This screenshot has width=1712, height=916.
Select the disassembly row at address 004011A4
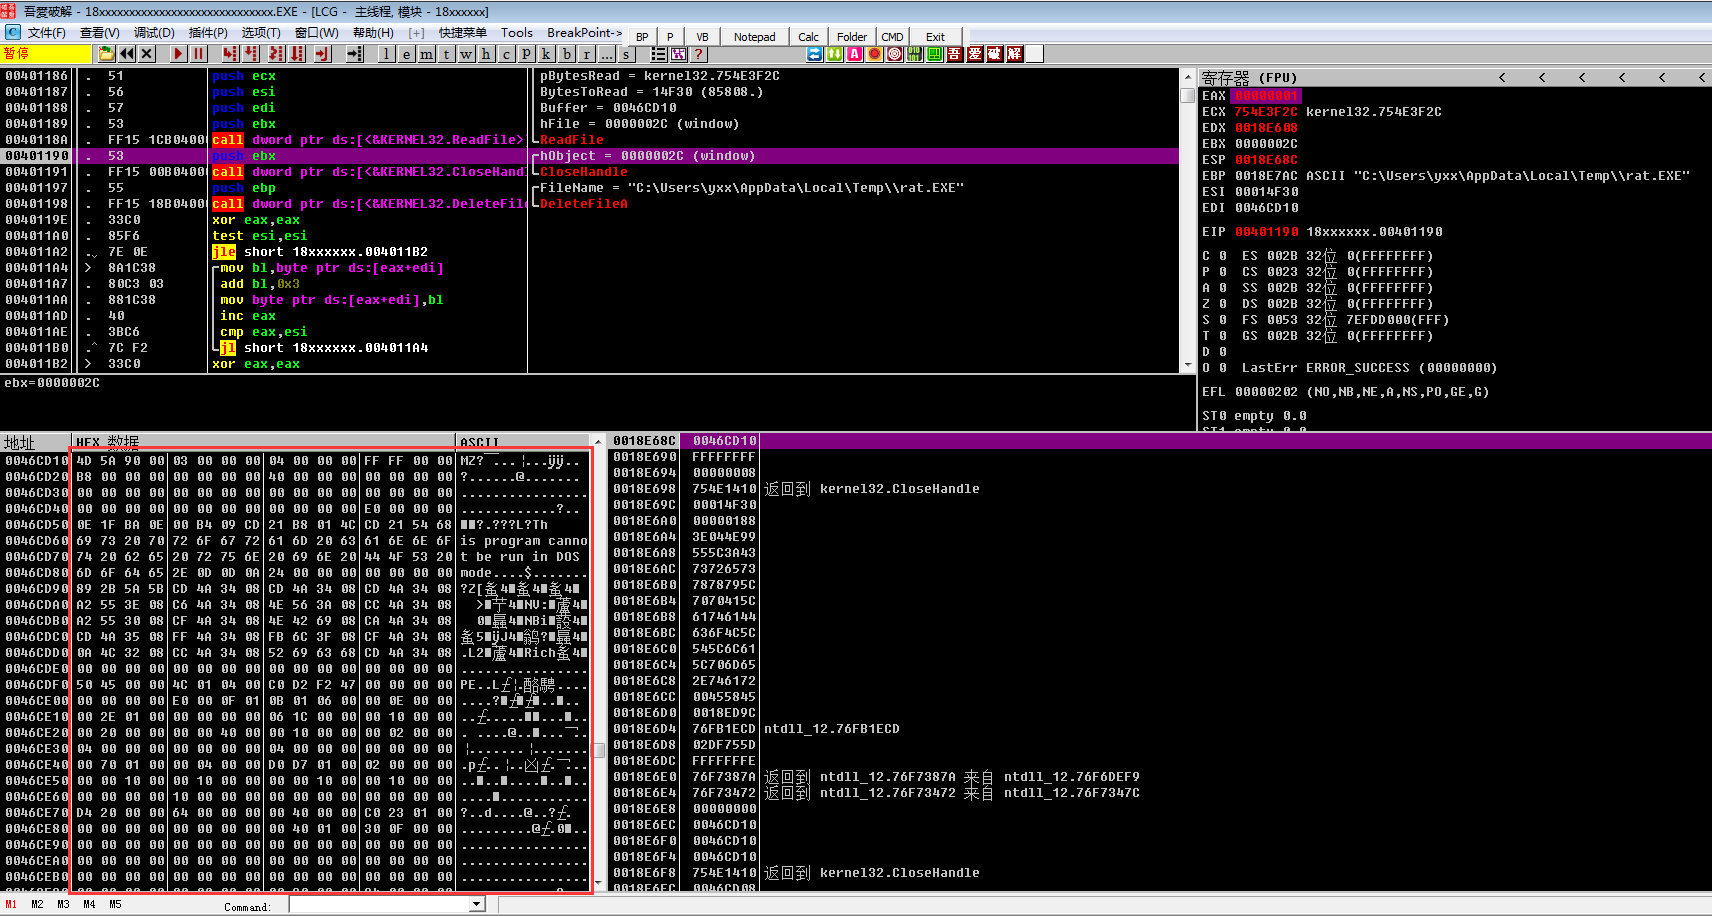tap(590, 268)
